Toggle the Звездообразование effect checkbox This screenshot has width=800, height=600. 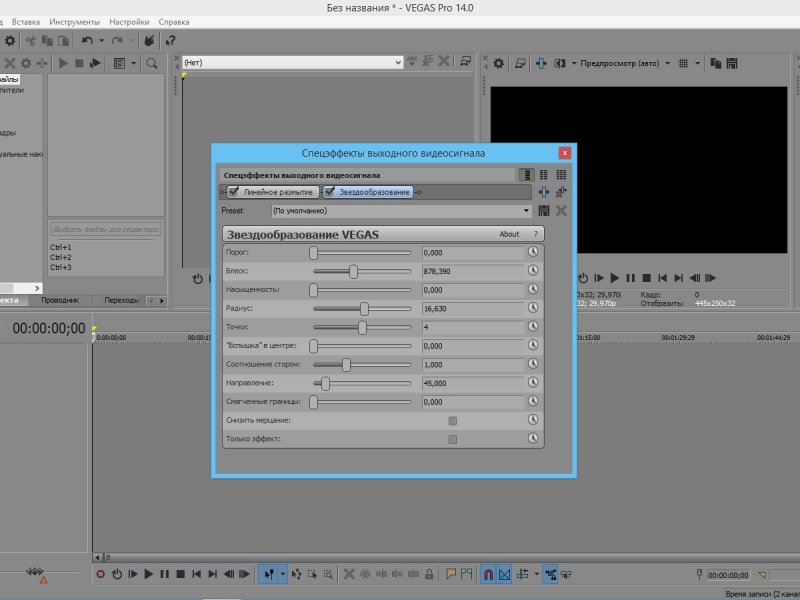330,192
